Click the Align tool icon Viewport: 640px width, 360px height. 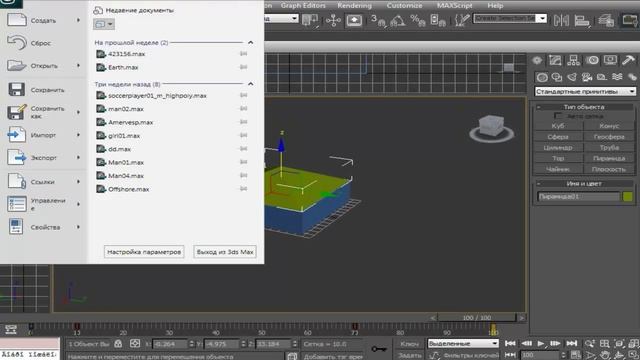click(x=582, y=20)
